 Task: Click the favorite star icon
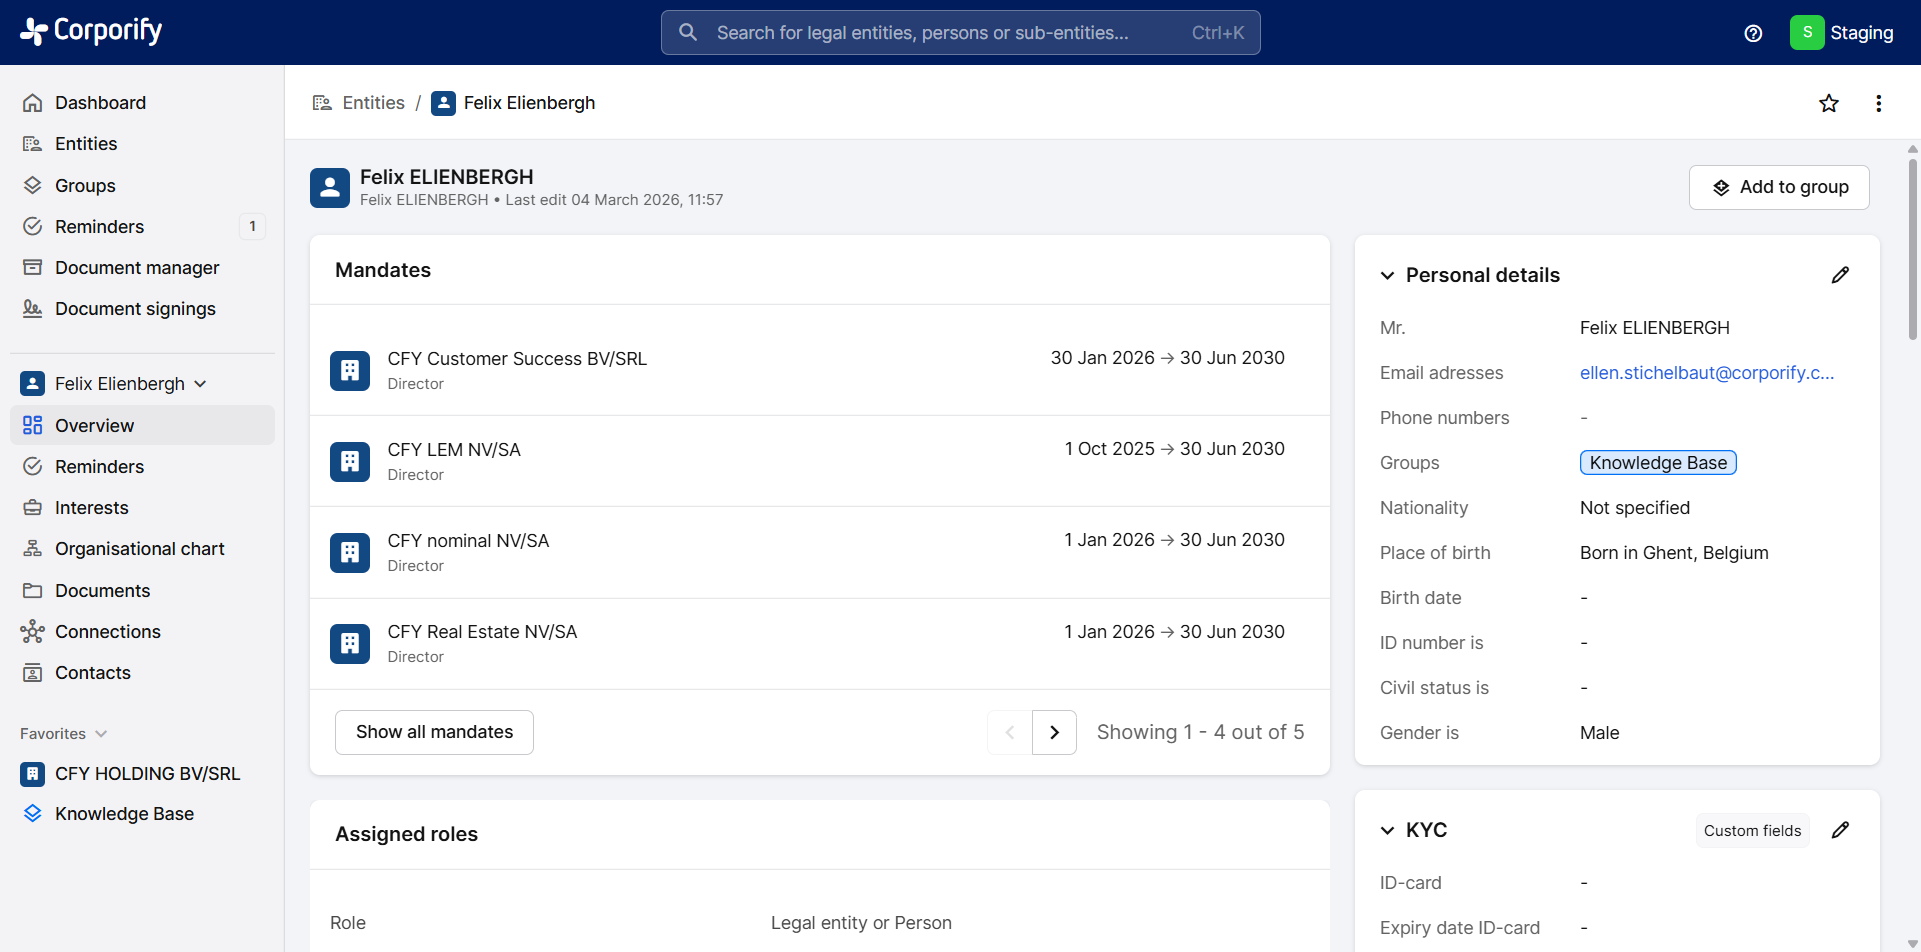[x=1828, y=103]
